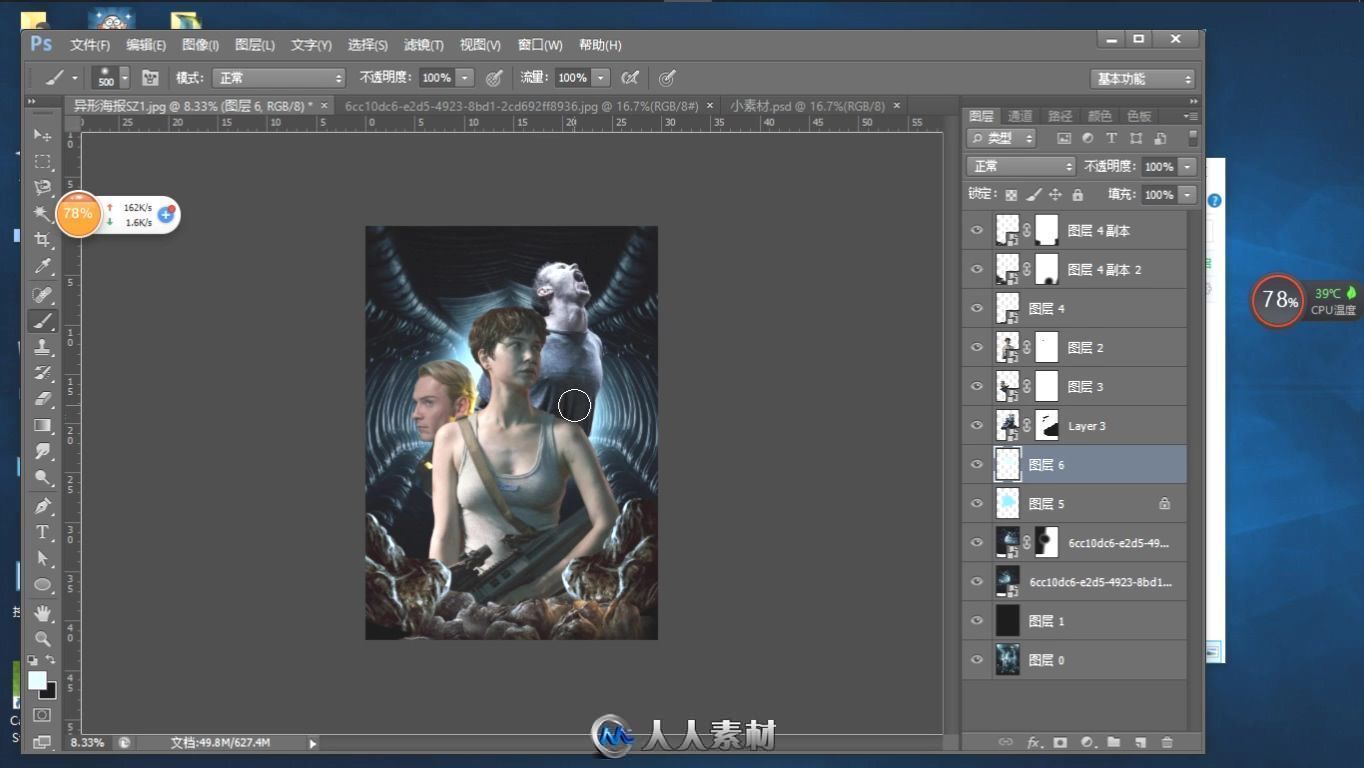Select the Eraser tool
1364x768 pixels.
click(x=42, y=399)
